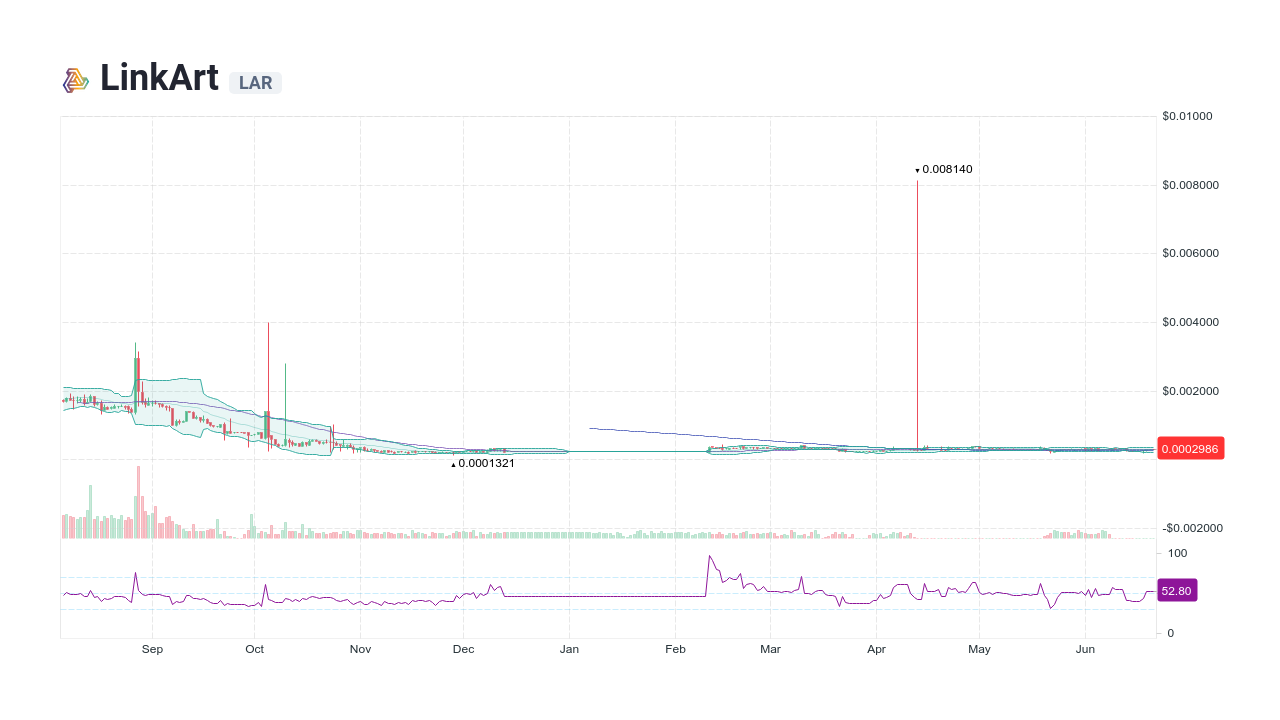The height and width of the screenshot is (720, 1280).
Task: Click the red current price label 0.0002986
Action: [1190, 448]
